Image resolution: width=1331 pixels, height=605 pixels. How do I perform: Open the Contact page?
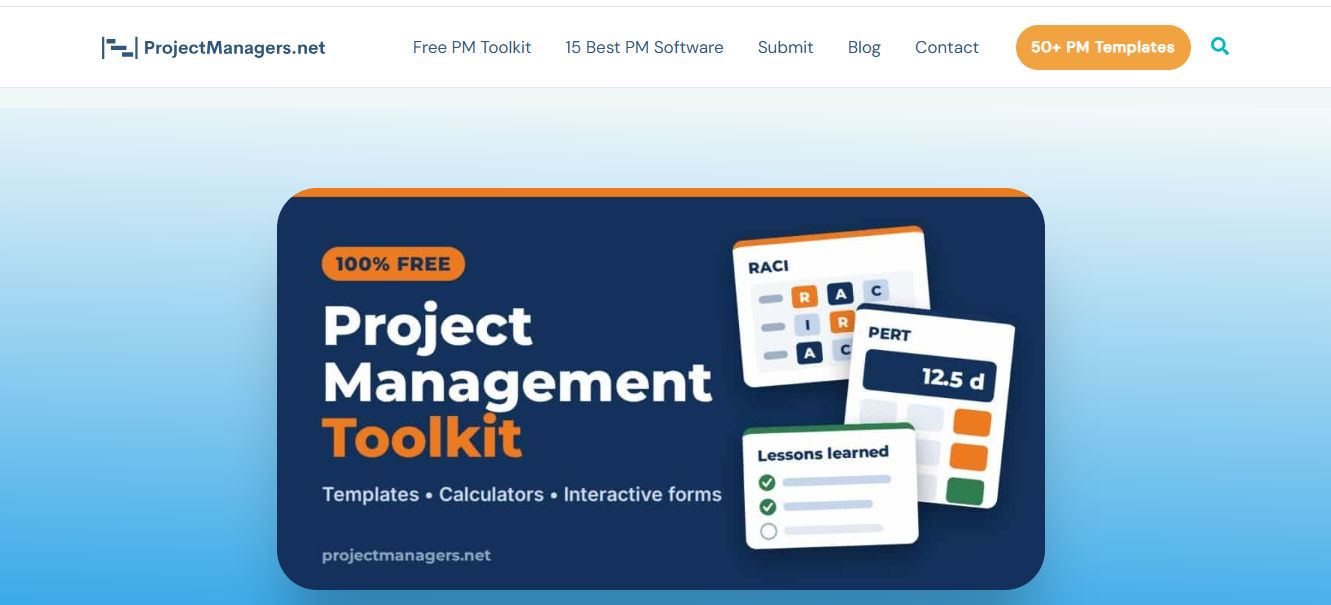pos(947,47)
